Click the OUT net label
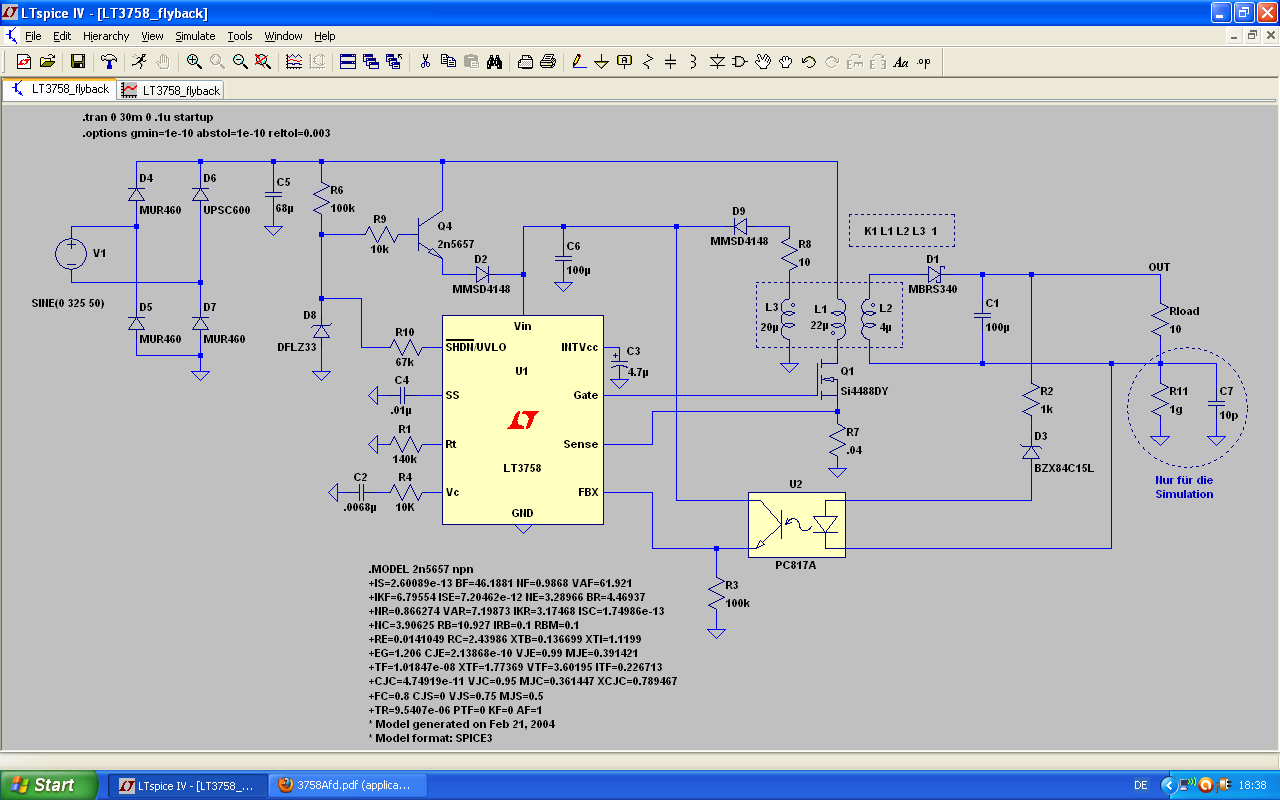Image resolution: width=1280 pixels, height=800 pixels. [1159, 267]
